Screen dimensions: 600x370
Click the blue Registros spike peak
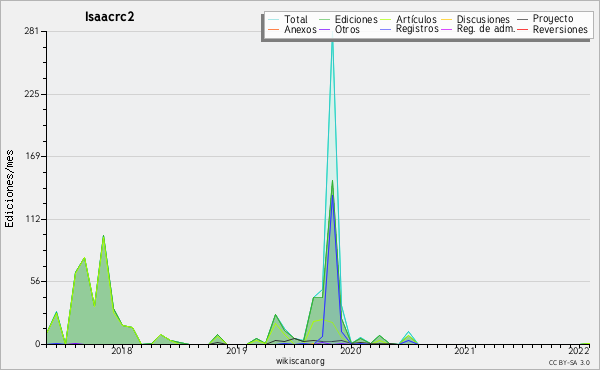pos(333,196)
